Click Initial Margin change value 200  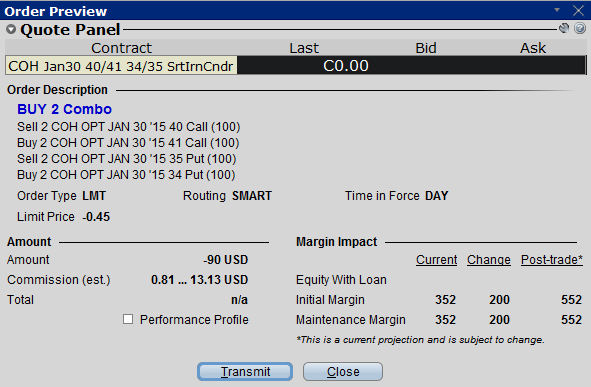point(499,300)
